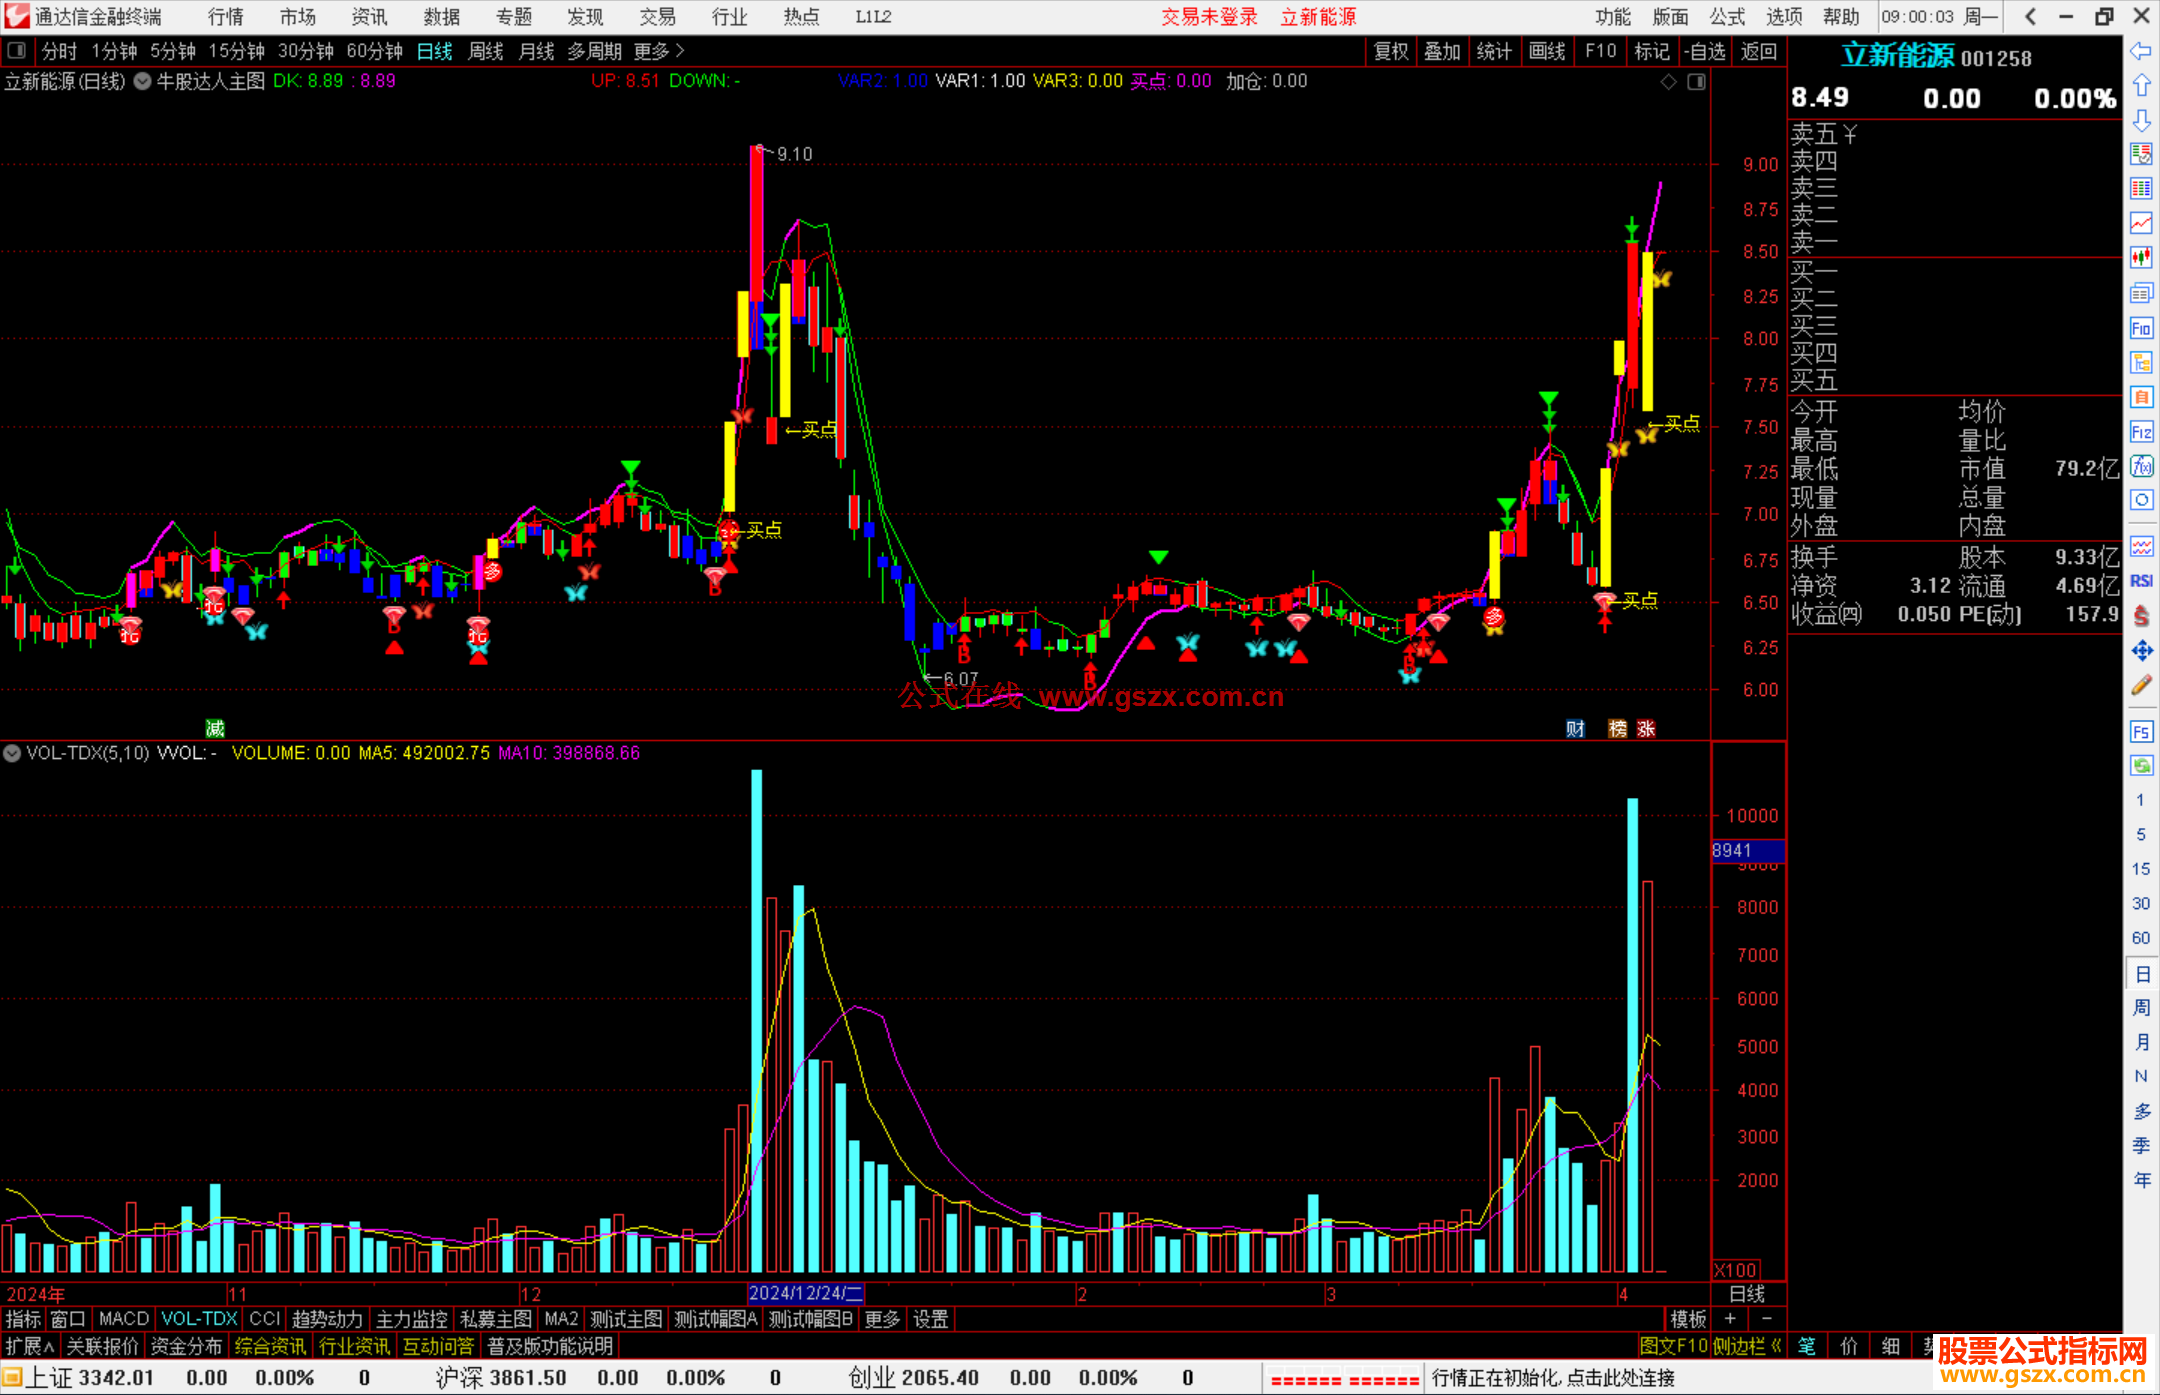Switch to 60-minute period in sidebar

[2141, 938]
